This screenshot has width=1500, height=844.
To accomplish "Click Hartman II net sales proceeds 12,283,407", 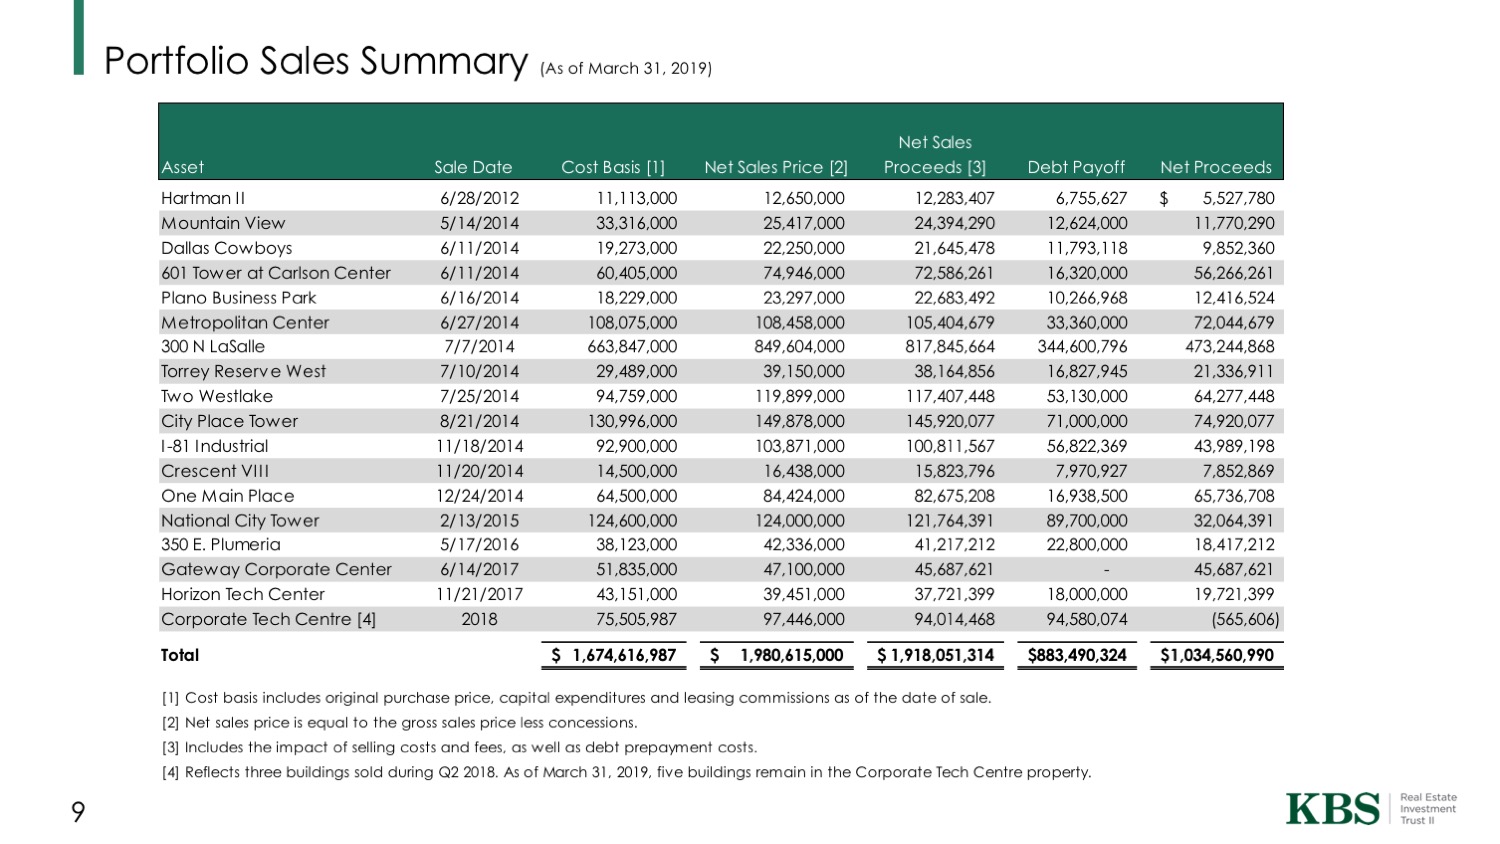I will (954, 198).
